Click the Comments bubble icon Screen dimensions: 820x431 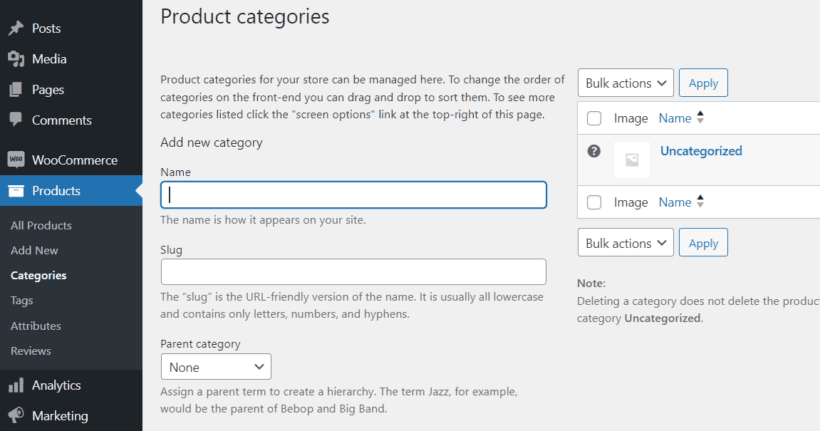coord(16,120)
